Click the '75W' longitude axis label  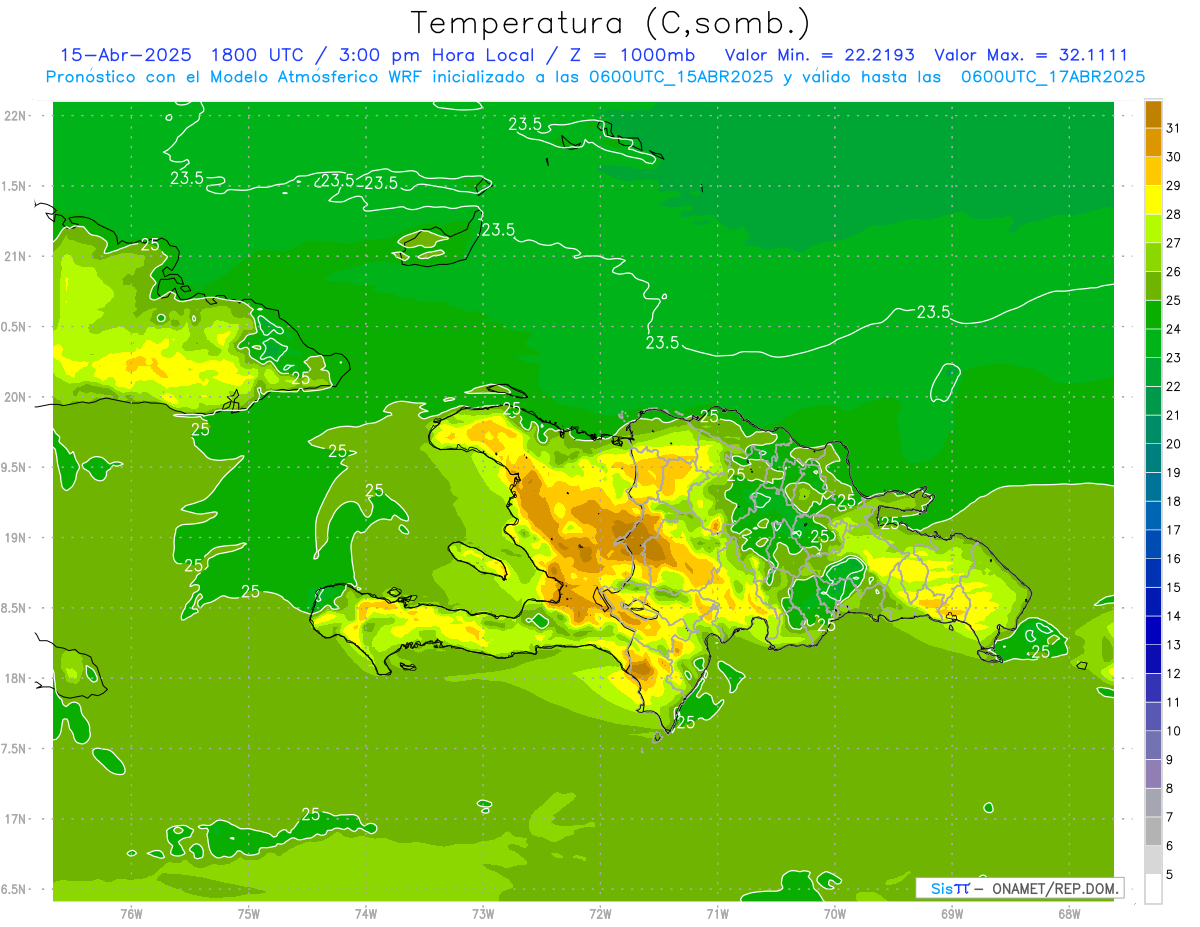point(249,914)
